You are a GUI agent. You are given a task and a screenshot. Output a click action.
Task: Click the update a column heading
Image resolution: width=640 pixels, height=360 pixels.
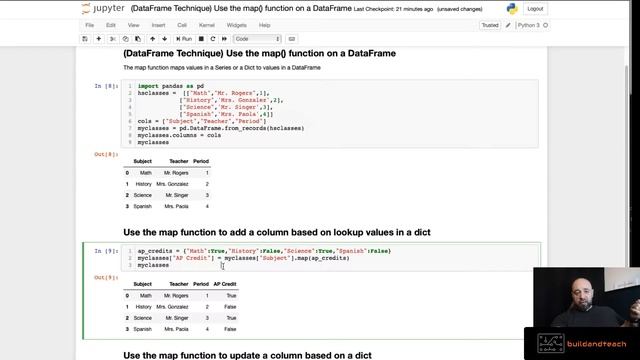pyautogui.click(x=247, y=355)
